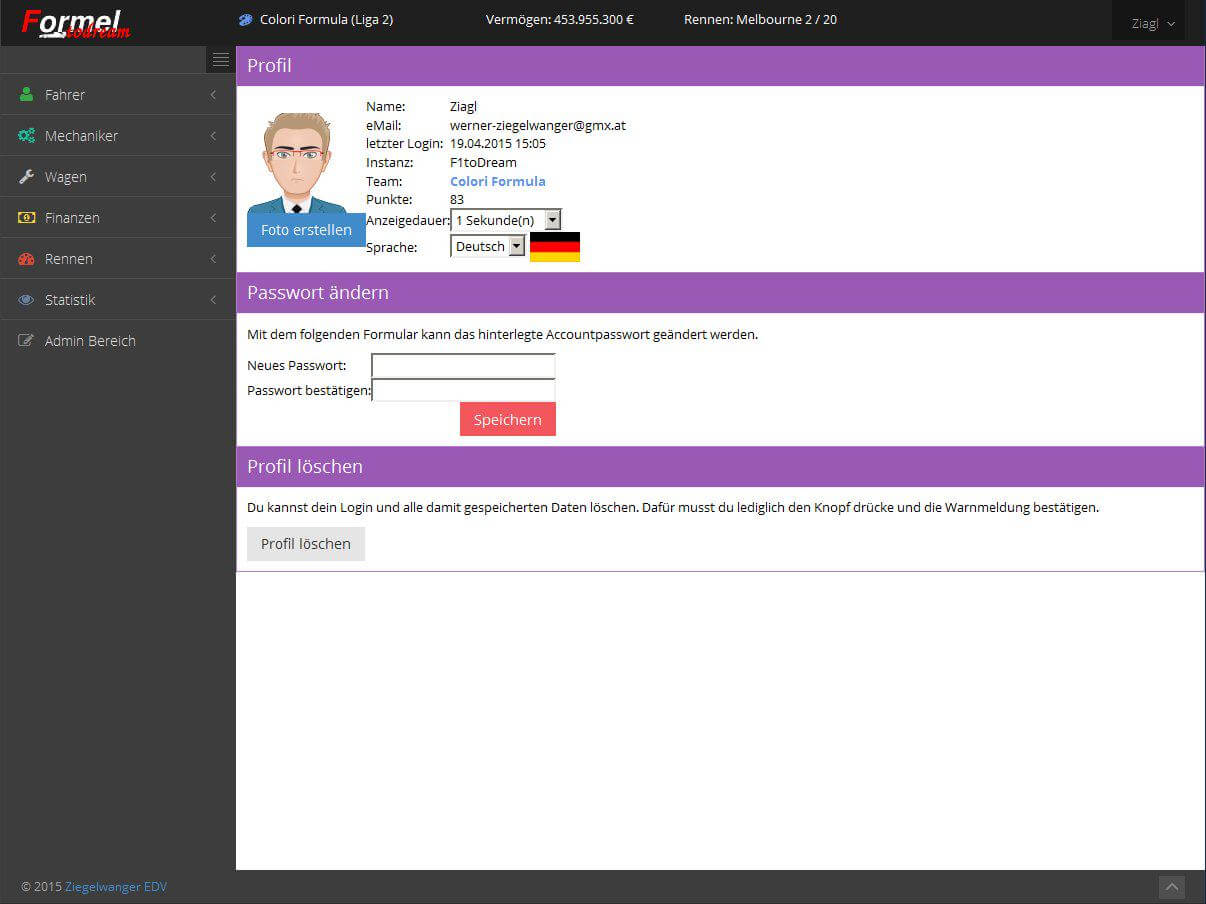Click the Mechaniker gears icon
1206x904 pixels.
click(x=27, y=136)
